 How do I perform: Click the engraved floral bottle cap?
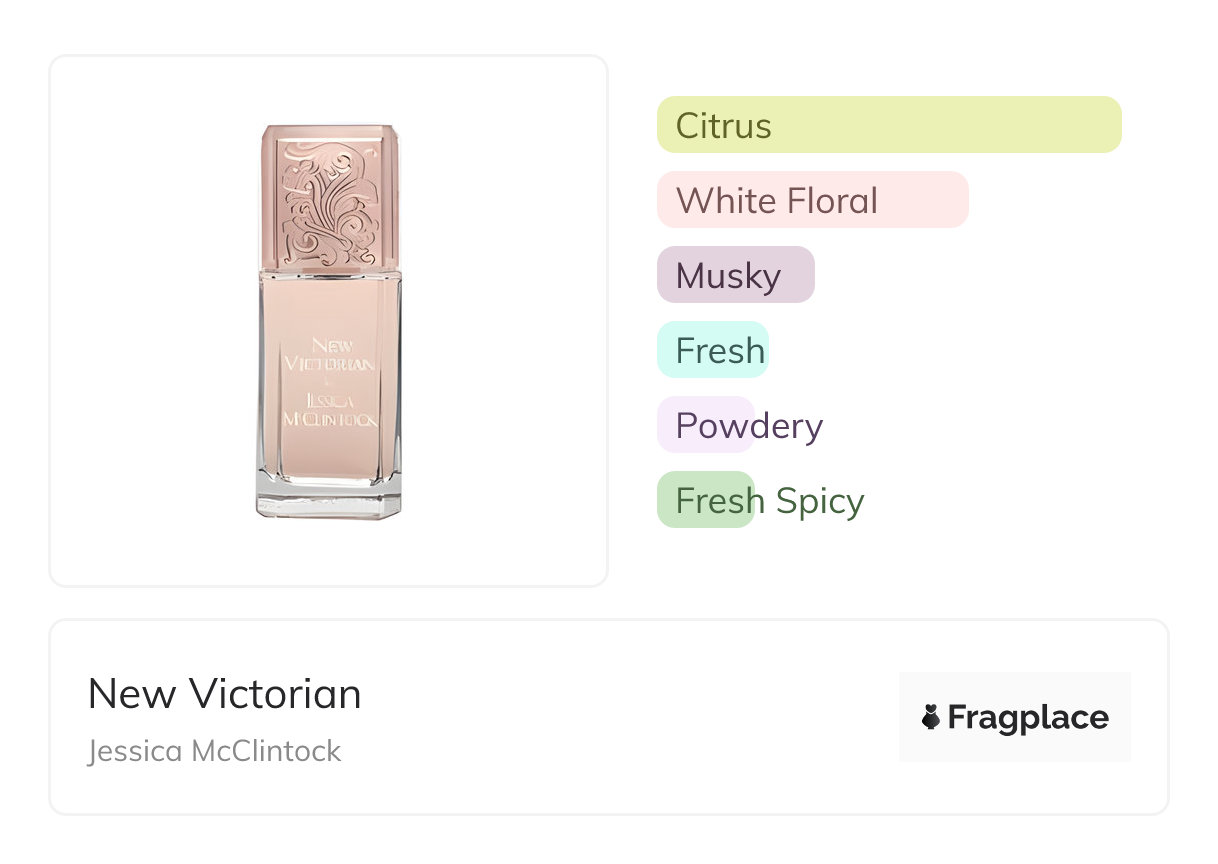(x=328, y=195)
